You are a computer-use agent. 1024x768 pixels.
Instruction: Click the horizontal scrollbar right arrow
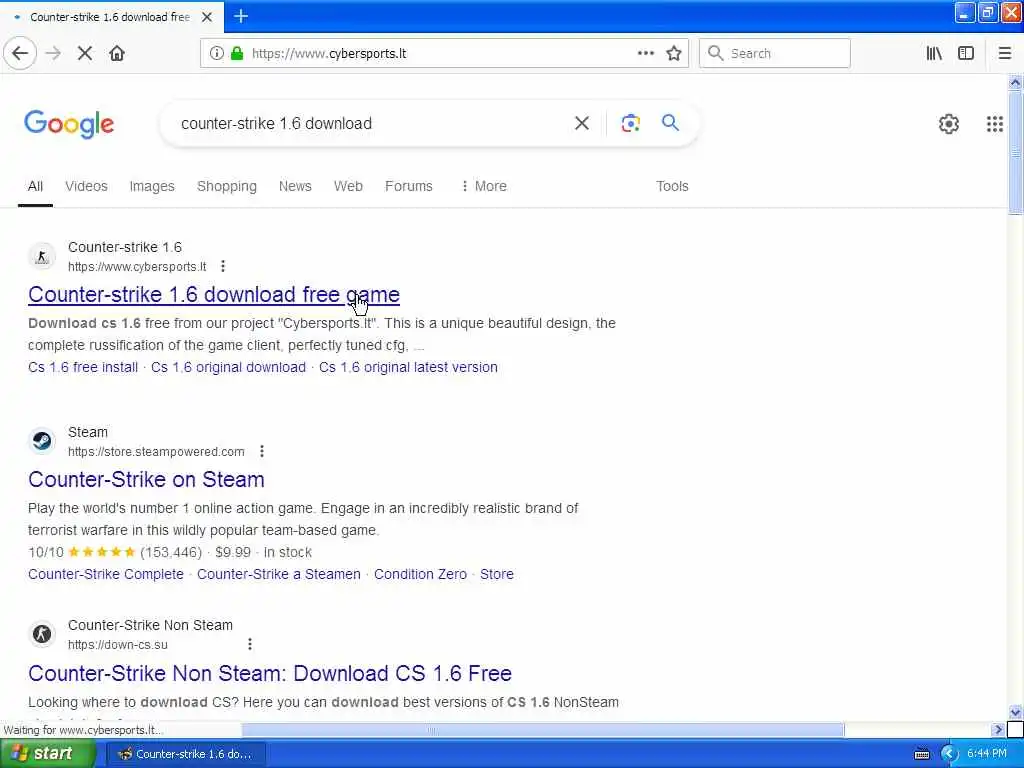(x=997, y=729)
